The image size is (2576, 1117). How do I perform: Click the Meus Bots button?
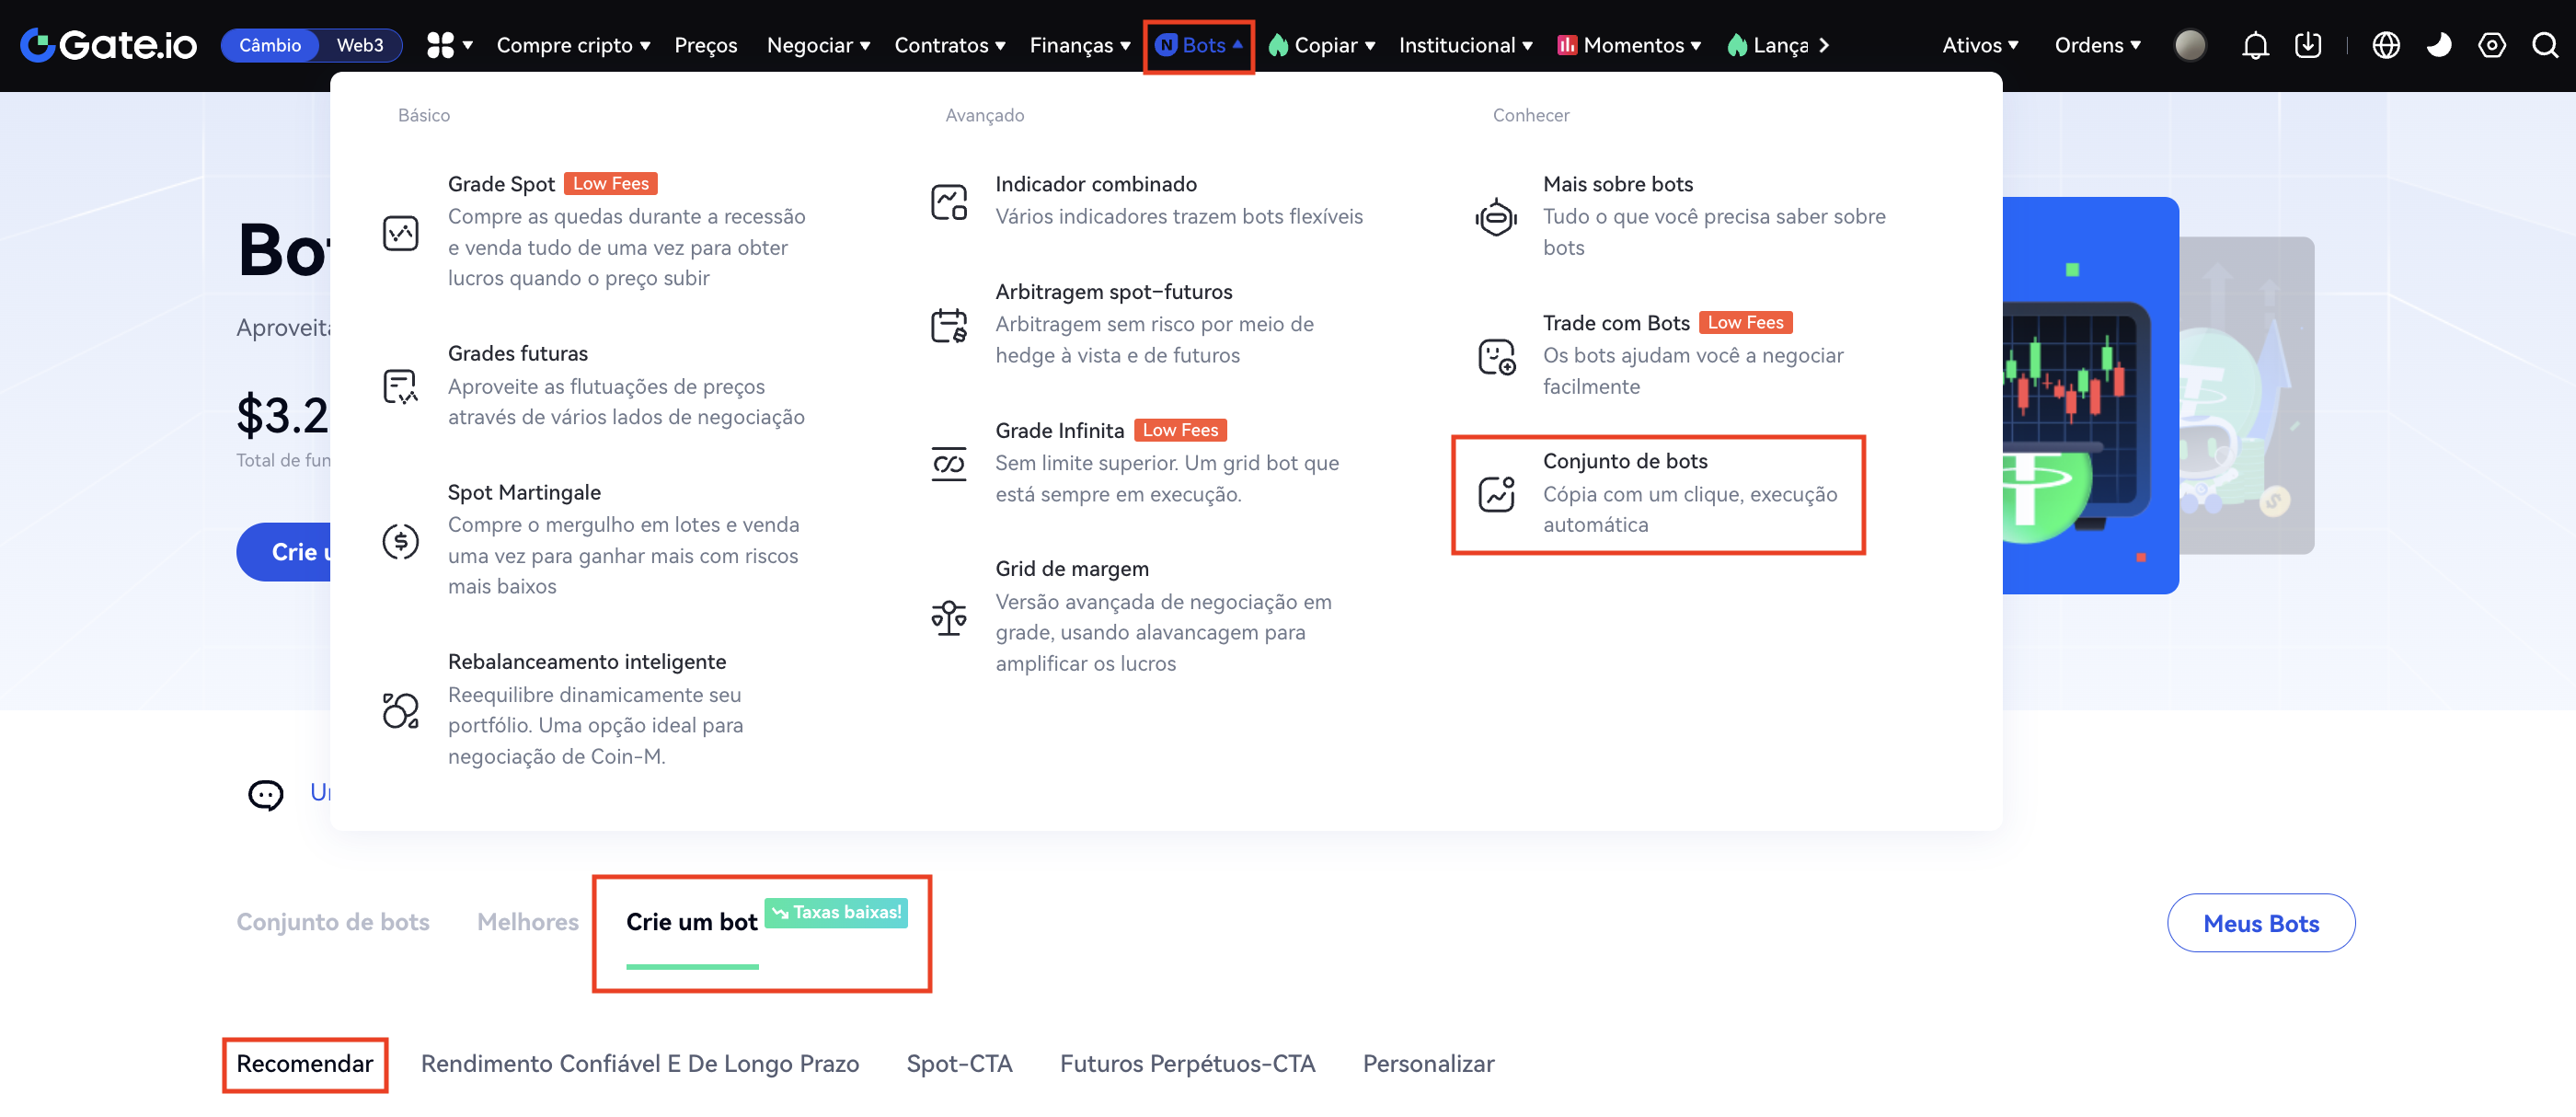(2260, 923)
